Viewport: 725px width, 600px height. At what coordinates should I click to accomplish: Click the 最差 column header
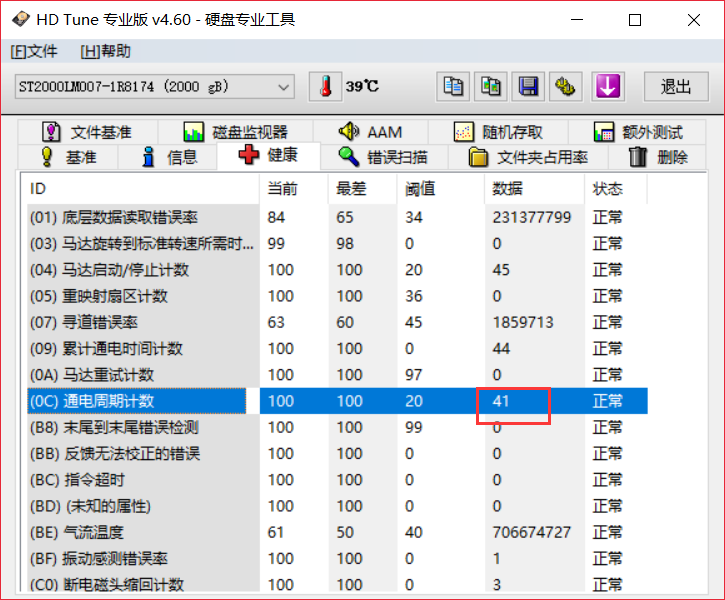click(362, 189)
